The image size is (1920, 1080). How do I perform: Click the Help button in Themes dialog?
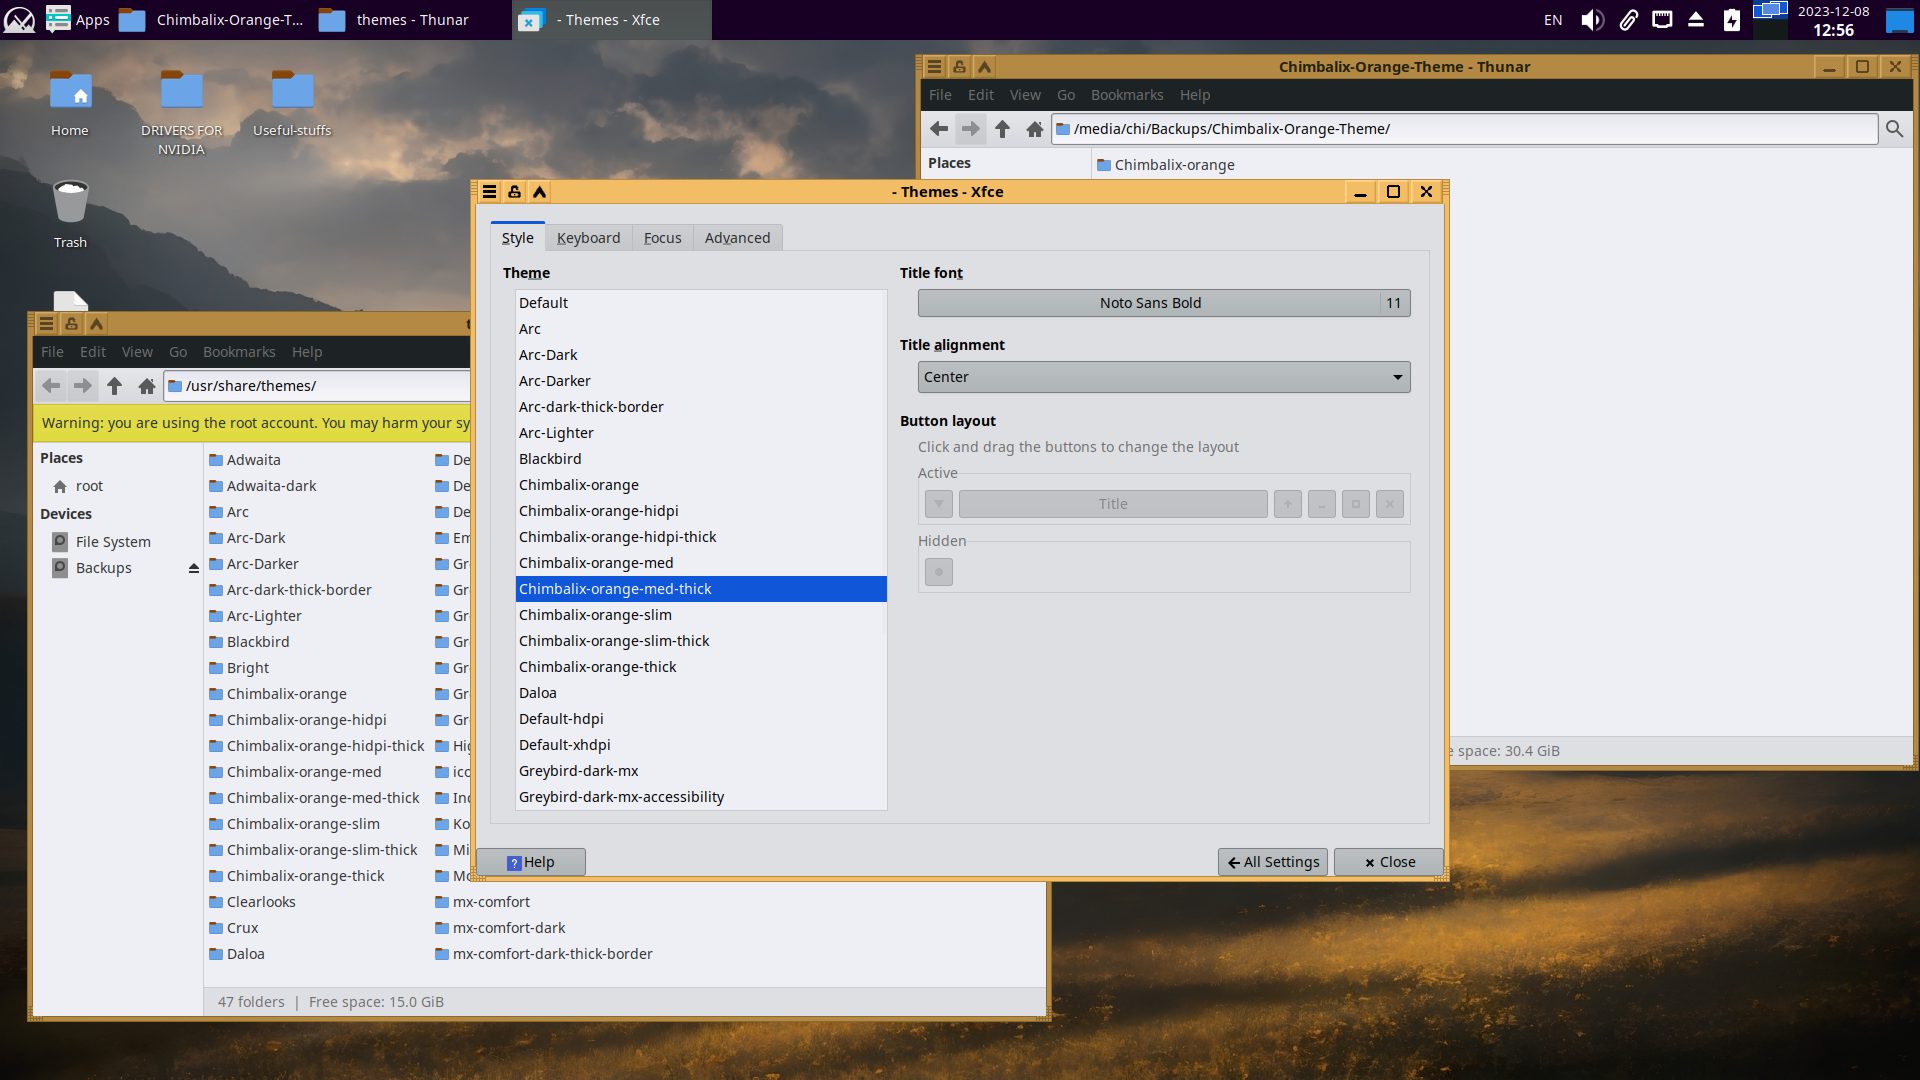pos(530,862)
